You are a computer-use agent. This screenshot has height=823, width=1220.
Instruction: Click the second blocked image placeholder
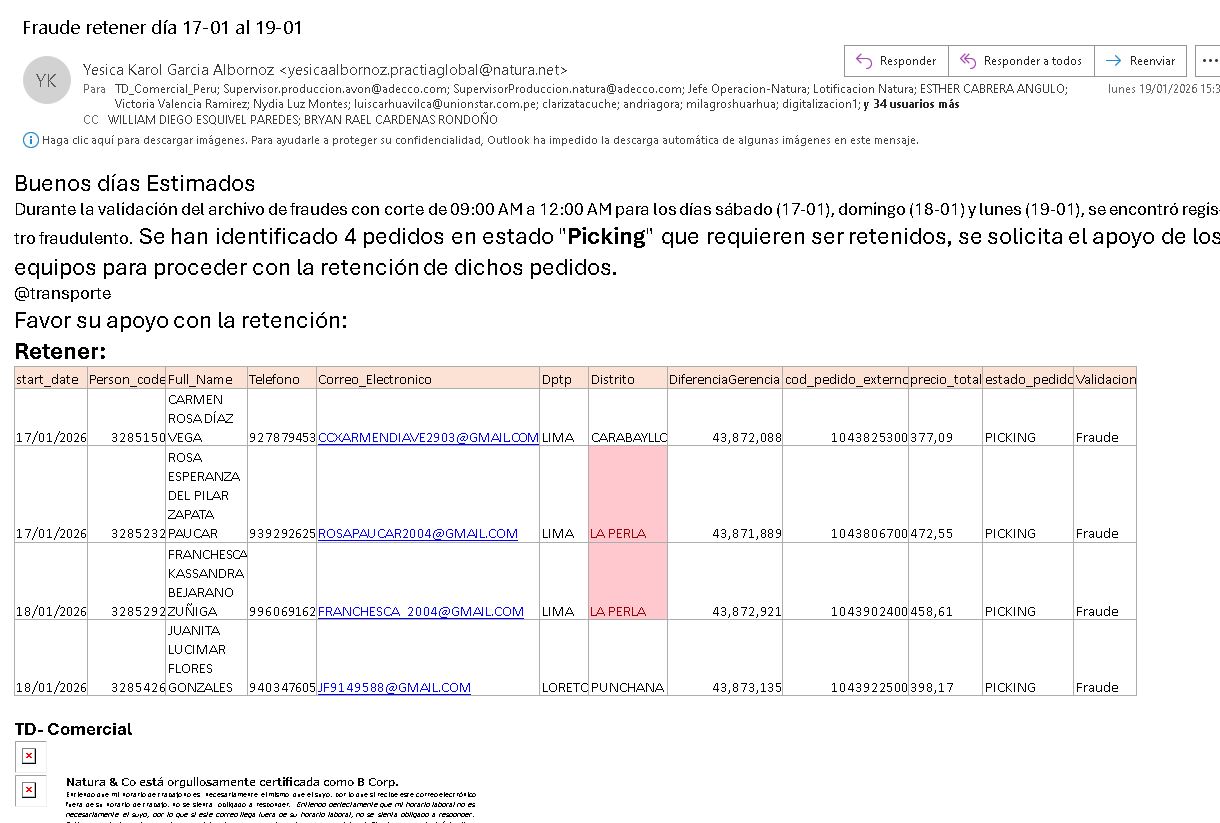coord(29,791)
